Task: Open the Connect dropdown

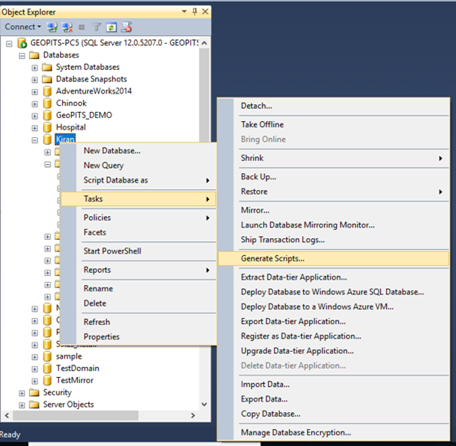Action: [x=22, y=27]
